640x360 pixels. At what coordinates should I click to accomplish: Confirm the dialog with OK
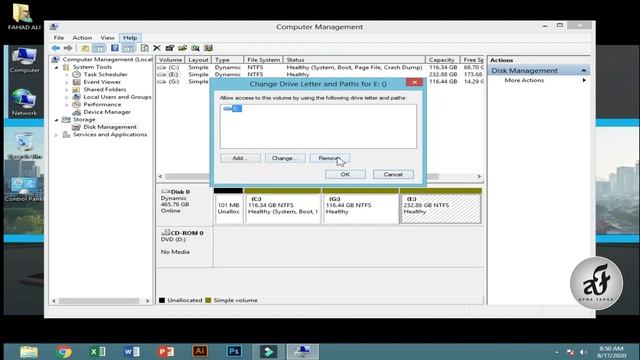tap(345, 174)
